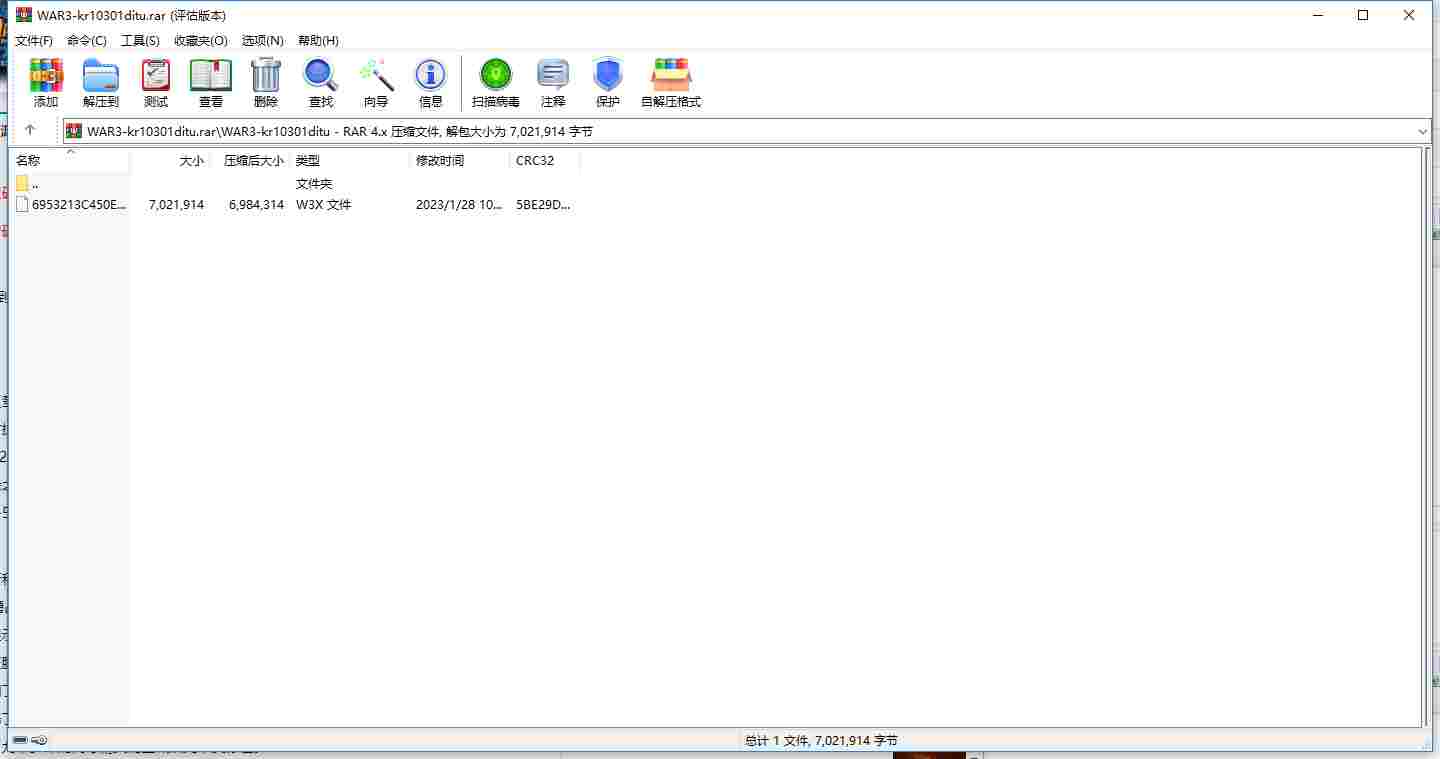The width and height of the screenshot is (1440, 759).
Task: Open the 命令(C) menu
Action: tap(87, 41)
